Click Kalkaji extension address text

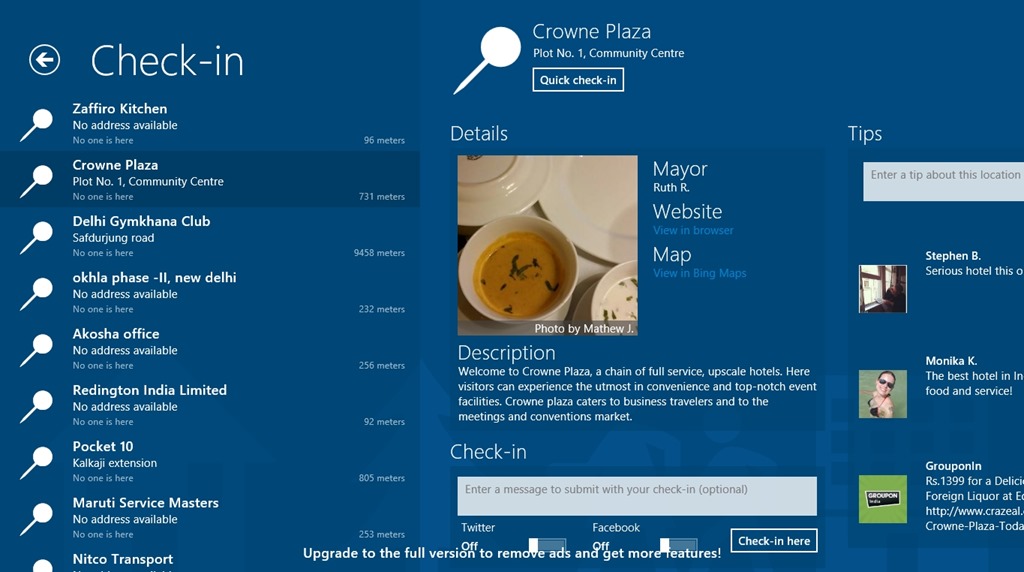(115, 463)
